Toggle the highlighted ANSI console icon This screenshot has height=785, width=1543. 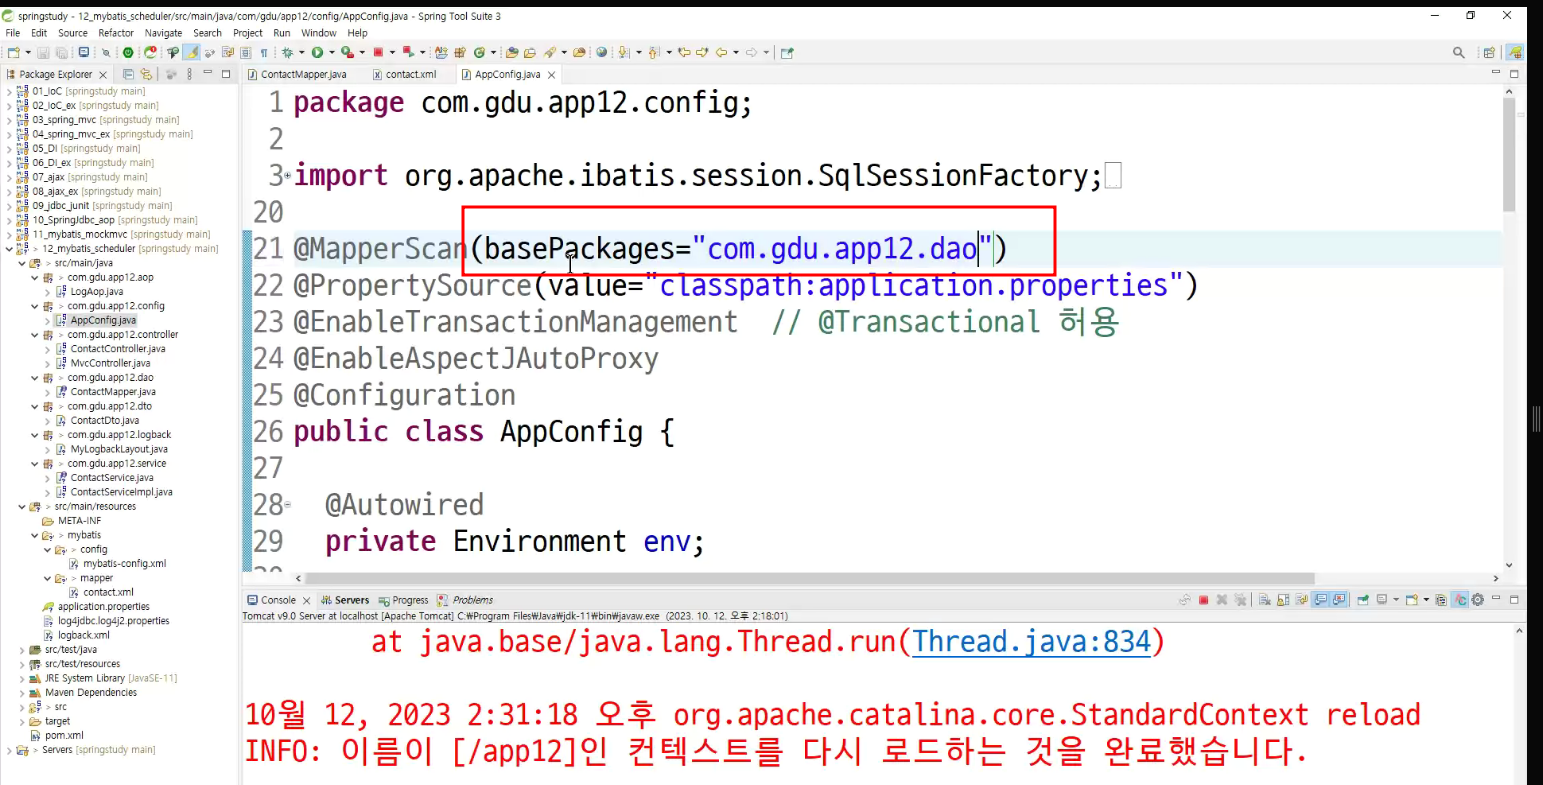1460,600
